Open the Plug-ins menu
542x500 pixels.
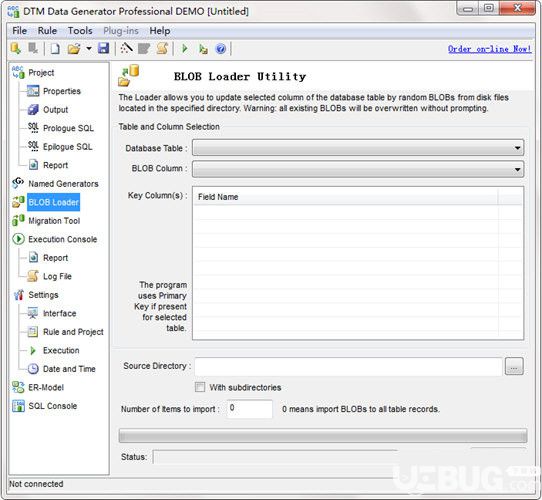(121, 31)
